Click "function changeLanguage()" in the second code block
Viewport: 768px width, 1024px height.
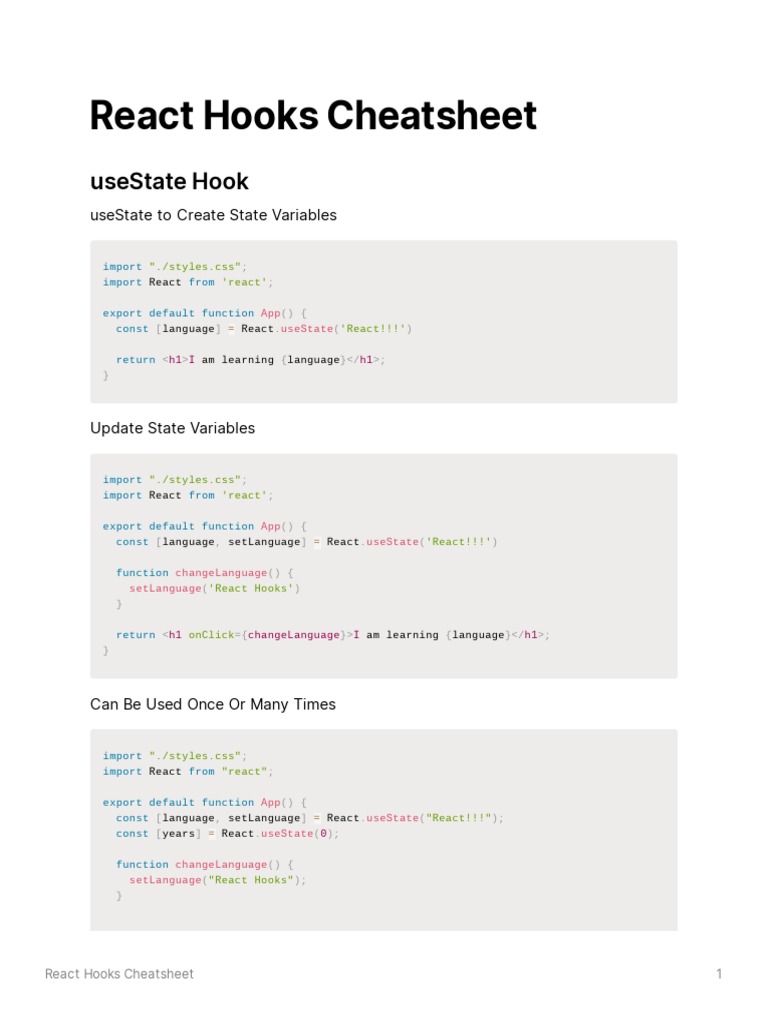click(205, 573)
